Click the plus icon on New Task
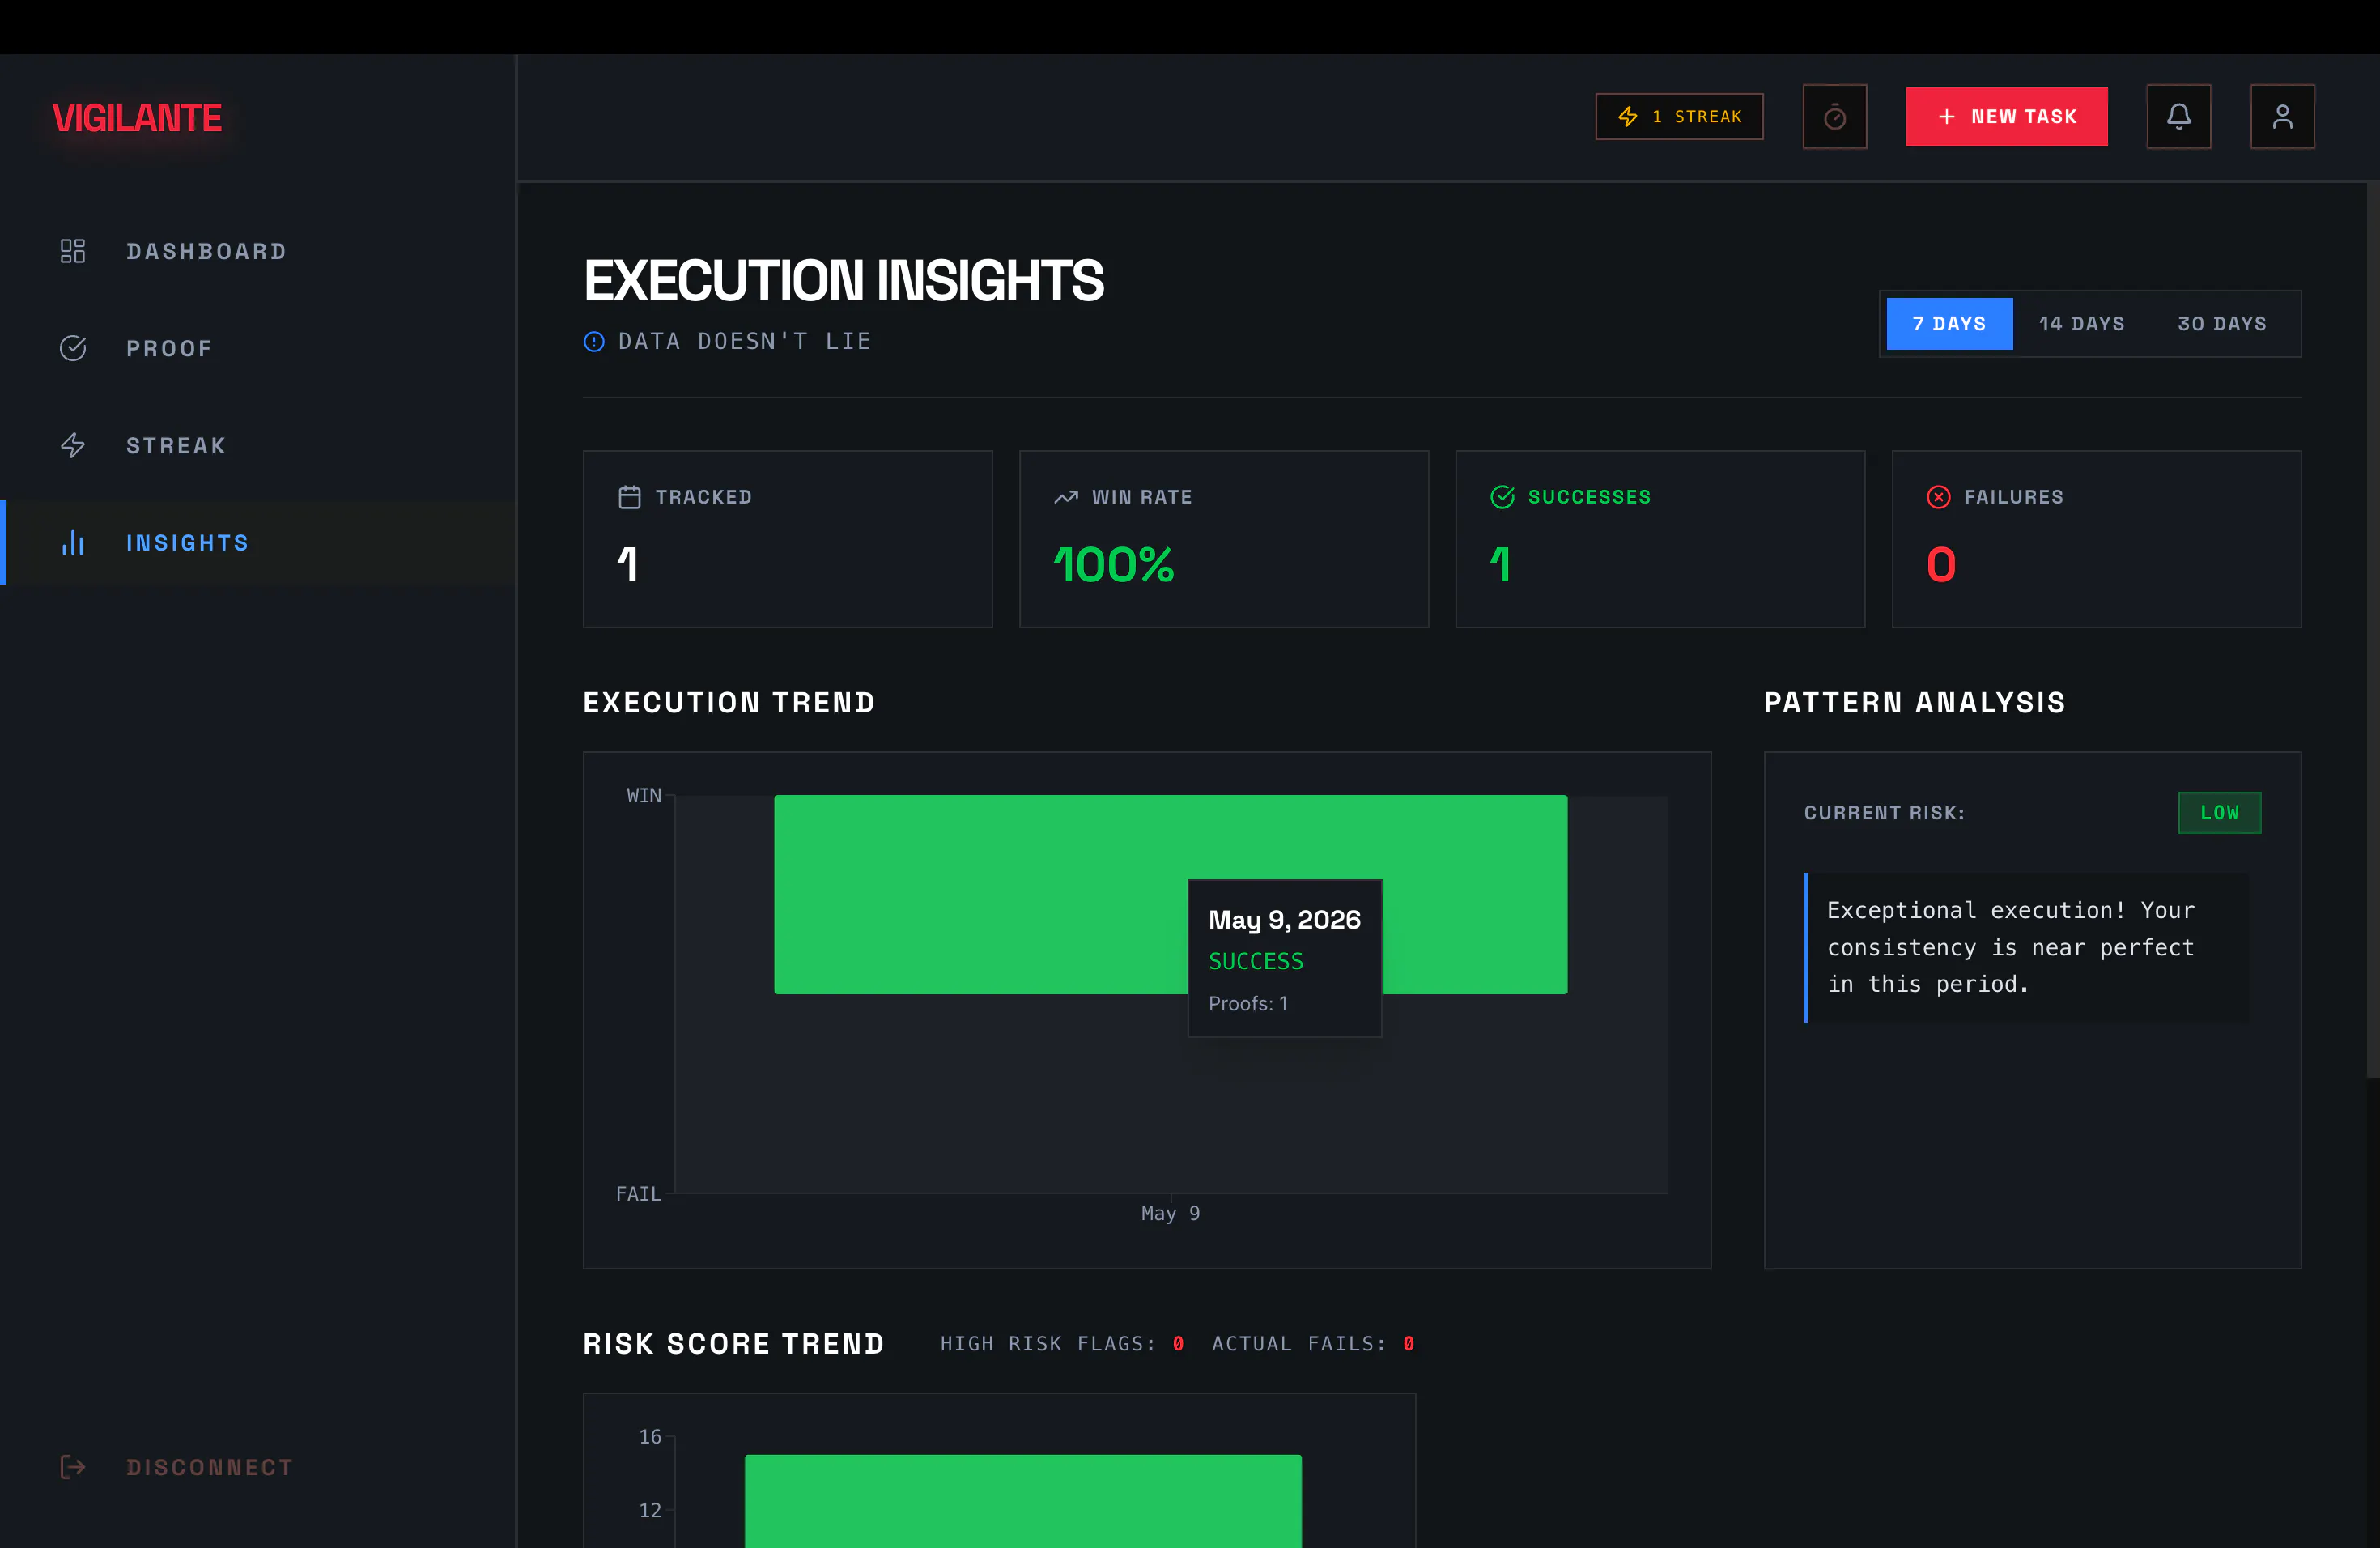 [1946, 117]
